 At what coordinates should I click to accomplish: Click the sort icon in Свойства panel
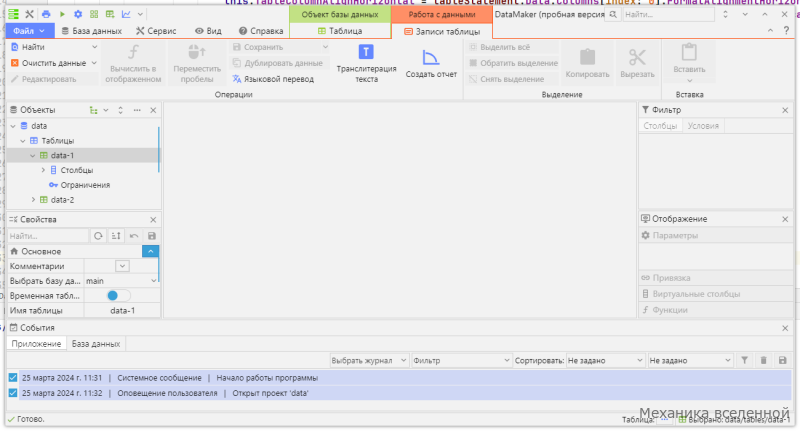pos(116,236)
